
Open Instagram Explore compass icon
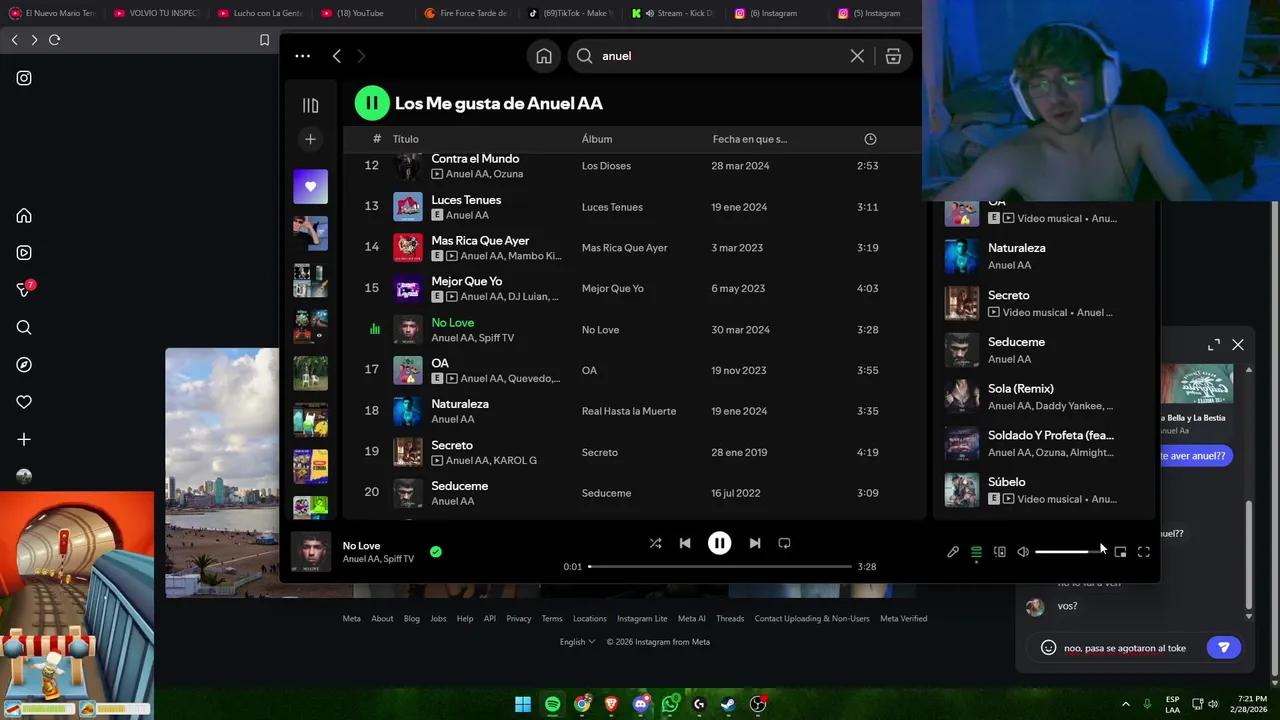pyautogui.click(x=24, y=365)
